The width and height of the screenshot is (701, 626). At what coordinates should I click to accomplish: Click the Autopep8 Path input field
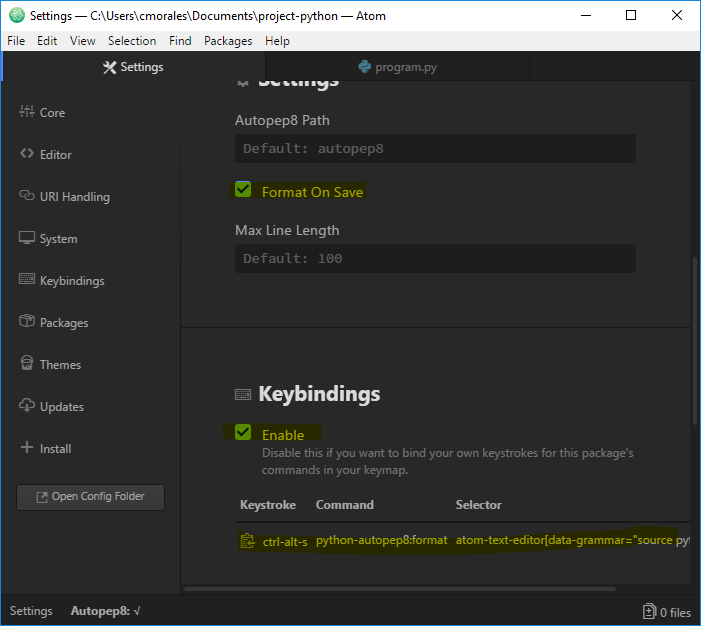(x=435, y=148)
